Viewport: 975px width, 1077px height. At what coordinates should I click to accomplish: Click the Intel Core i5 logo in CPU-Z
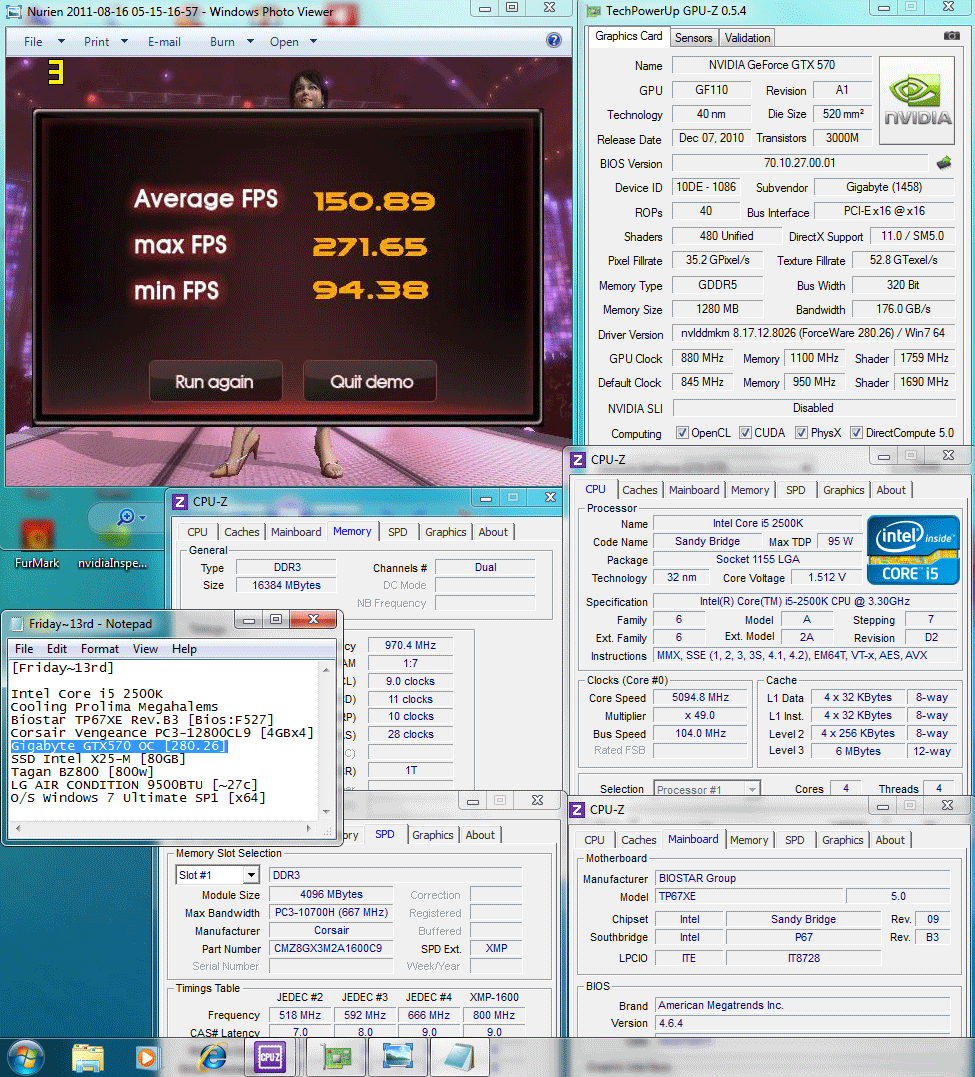coord(913,550)
